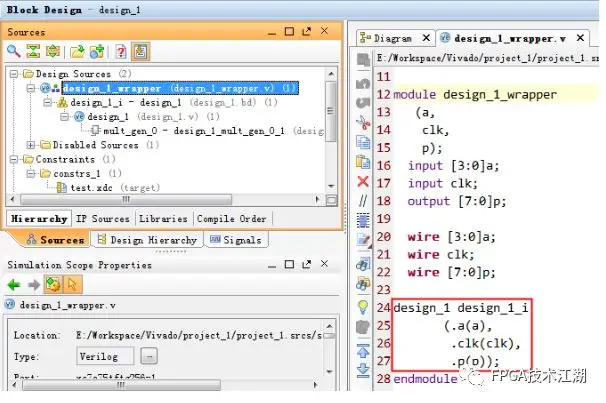This screenshot has width=606, height=403.
Task: Click the Expand All icon in Sources
Action: click(51, 51)
